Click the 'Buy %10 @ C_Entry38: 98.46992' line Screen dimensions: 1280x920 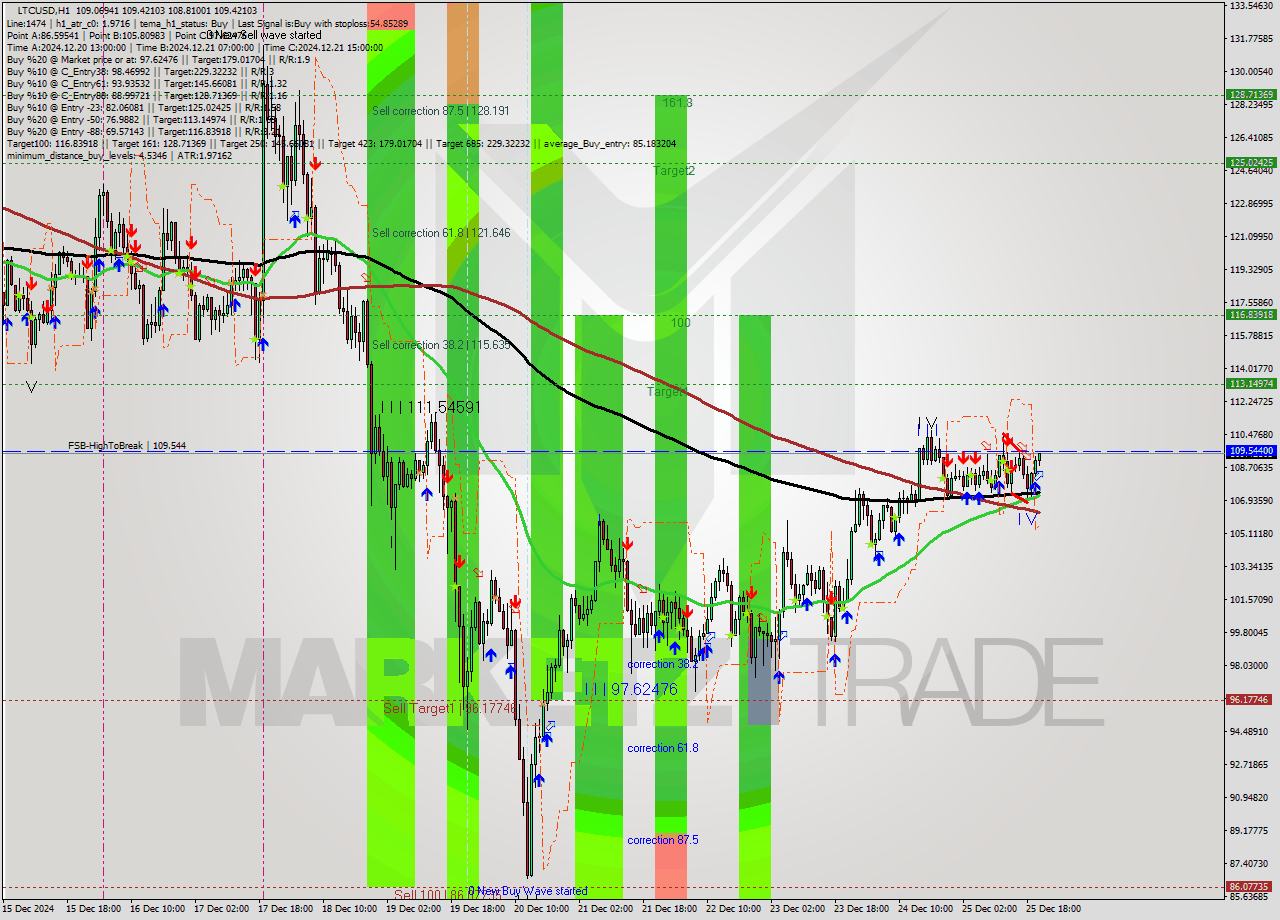(140, 72)
